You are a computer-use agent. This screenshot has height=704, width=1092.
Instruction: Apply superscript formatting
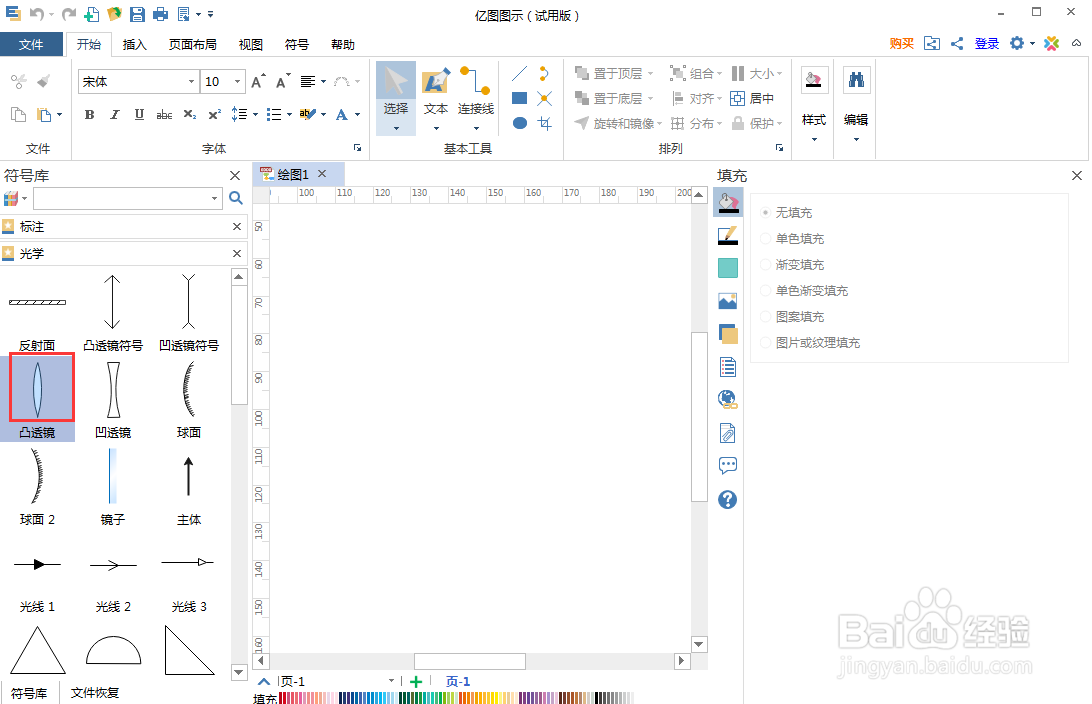coord(214,114)
